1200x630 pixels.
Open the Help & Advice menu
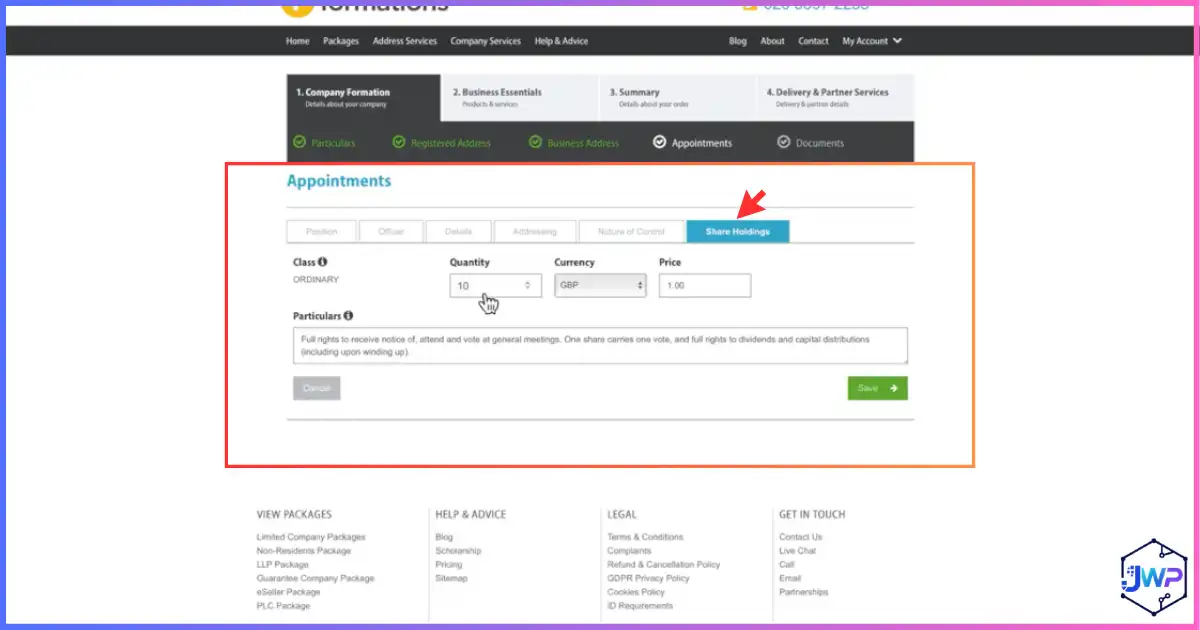pos(561,41)
